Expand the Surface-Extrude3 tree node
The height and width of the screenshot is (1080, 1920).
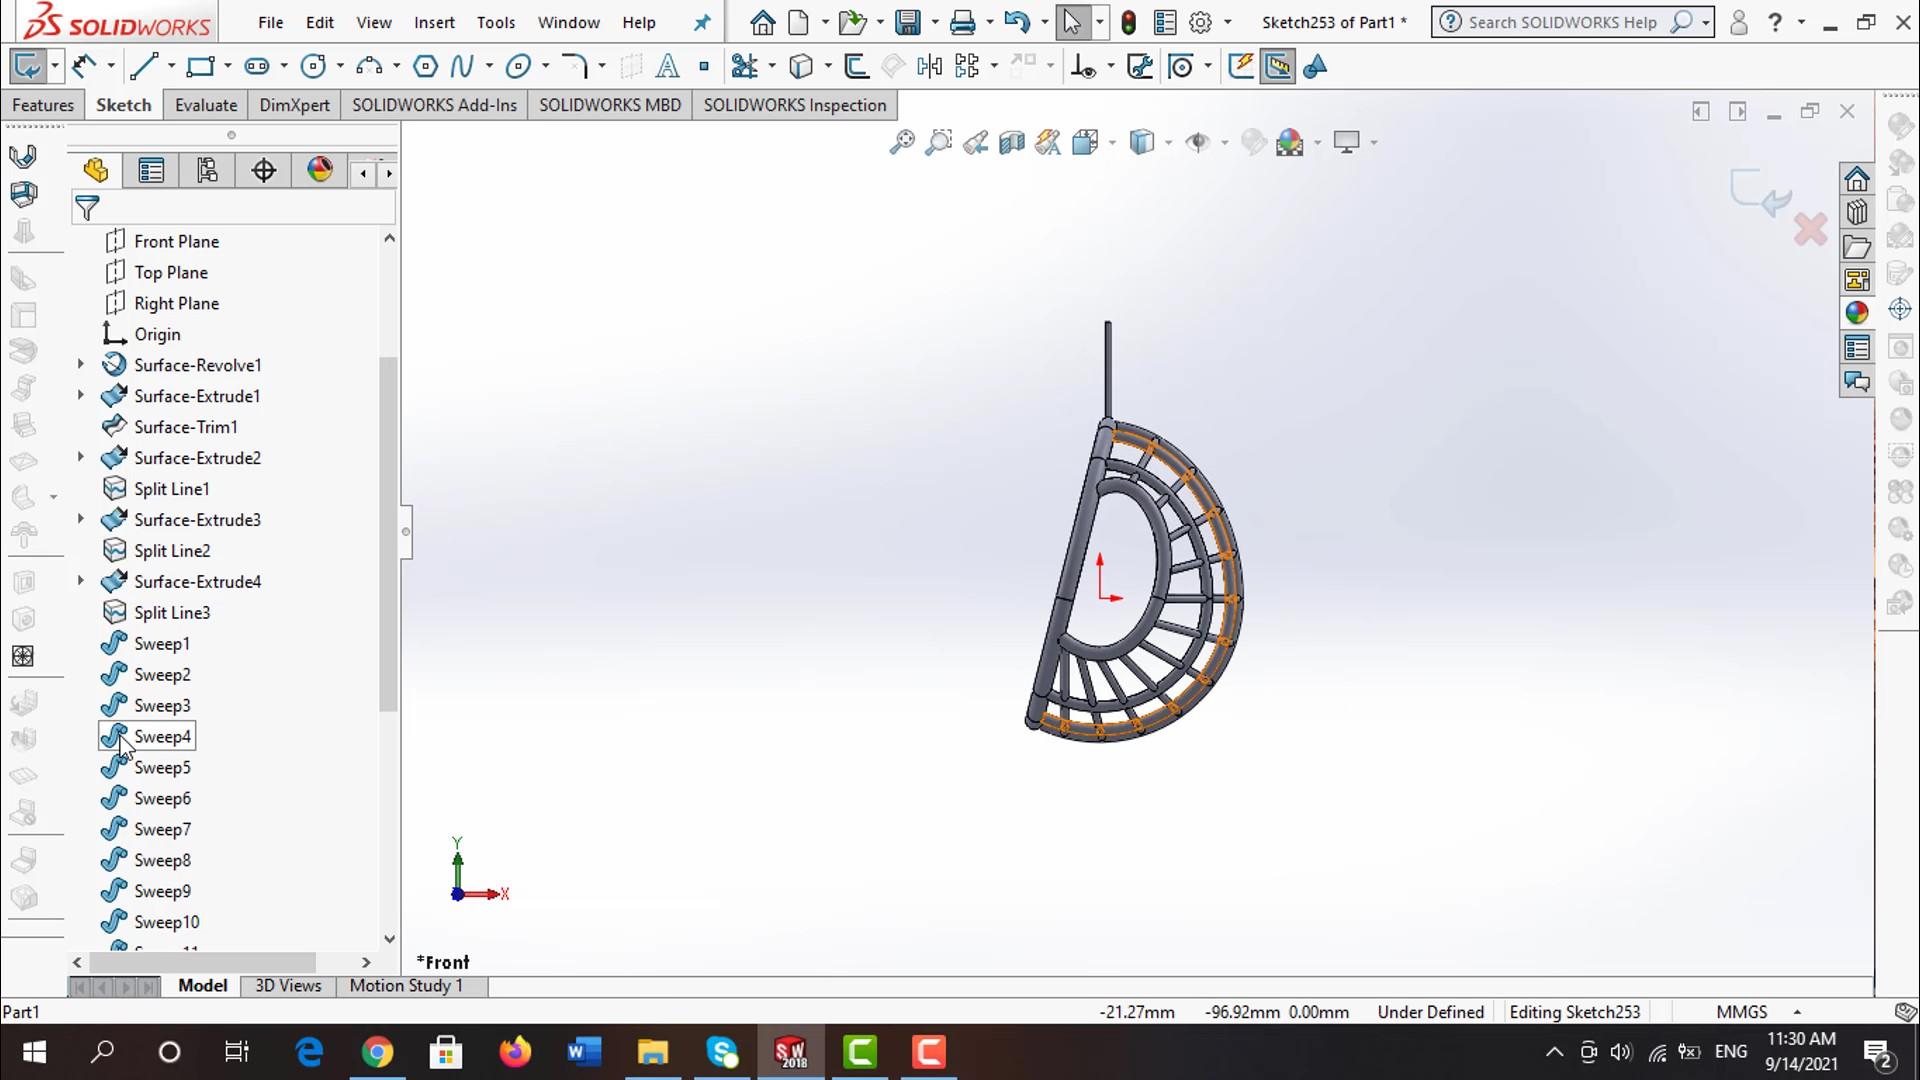point(81,520)
